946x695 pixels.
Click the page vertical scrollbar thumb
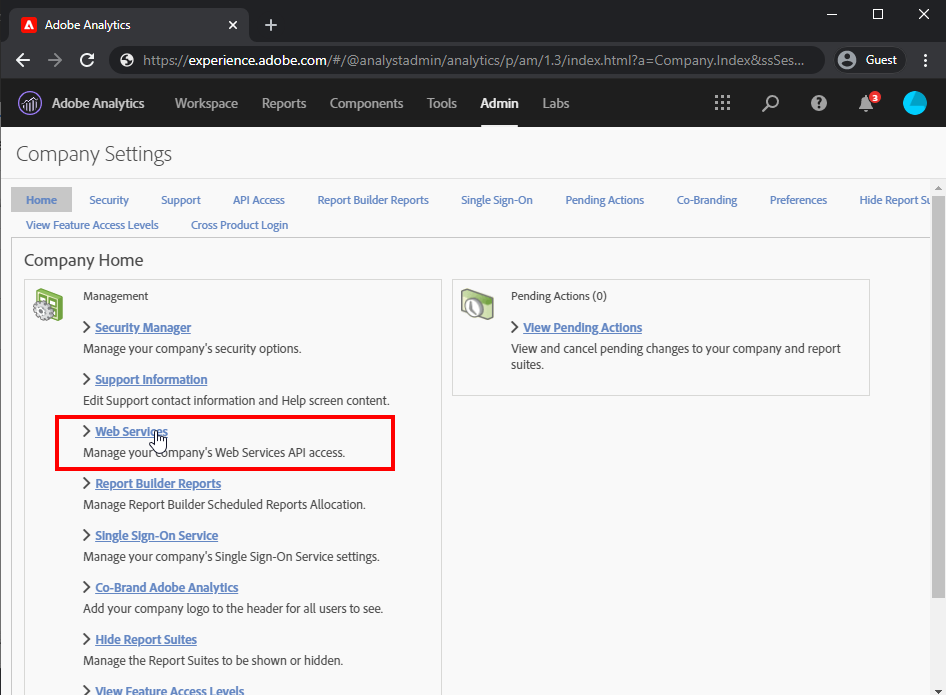938,396
